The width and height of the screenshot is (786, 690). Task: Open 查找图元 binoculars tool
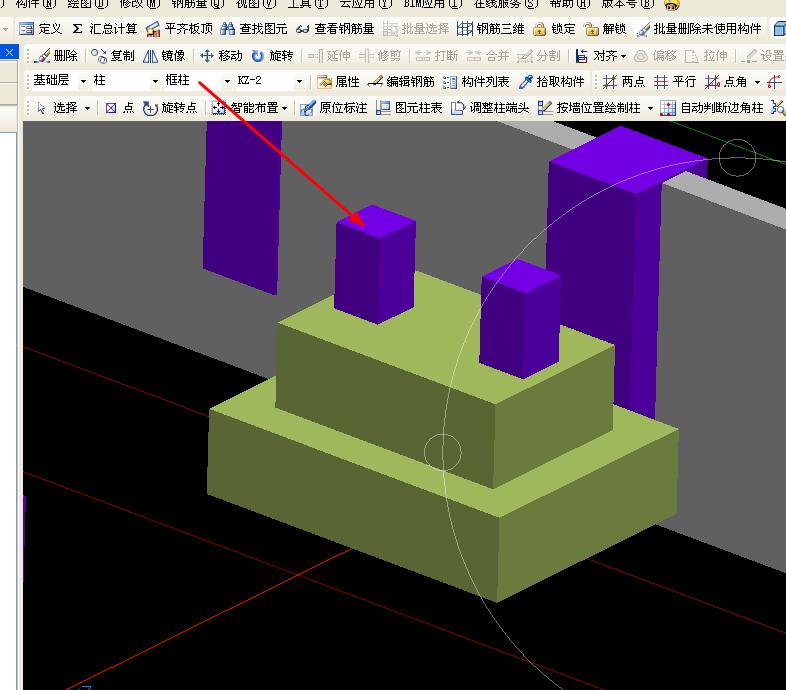(227, 29)
